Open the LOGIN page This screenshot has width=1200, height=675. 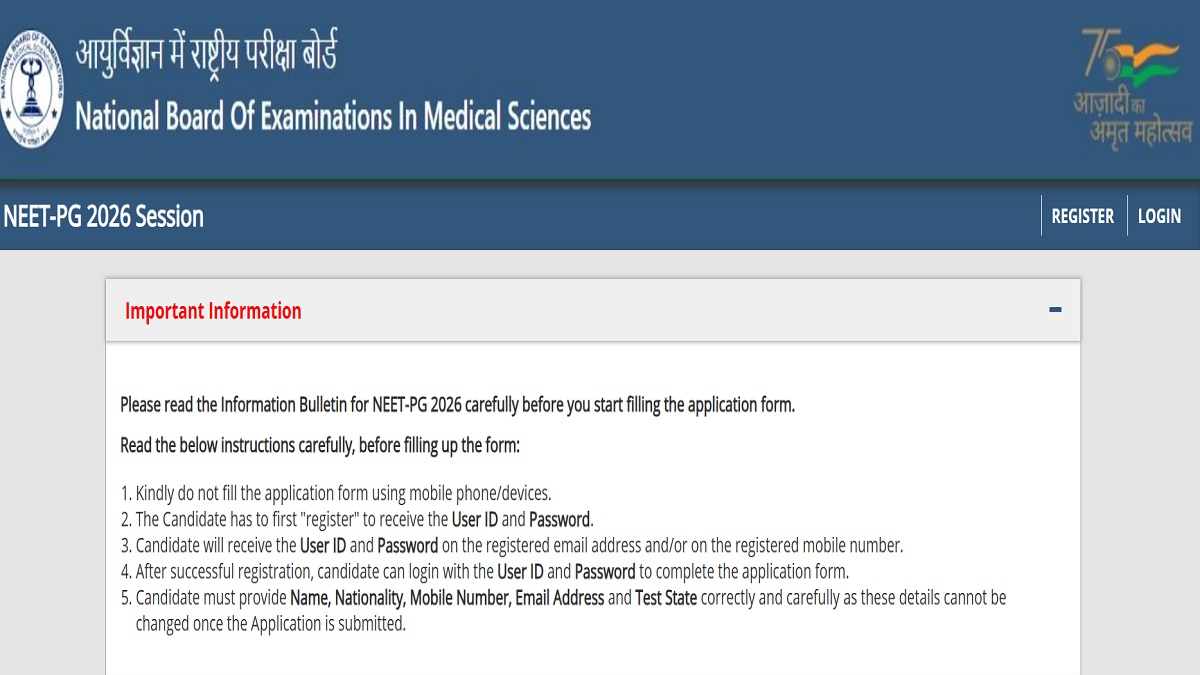[1159, 216]
